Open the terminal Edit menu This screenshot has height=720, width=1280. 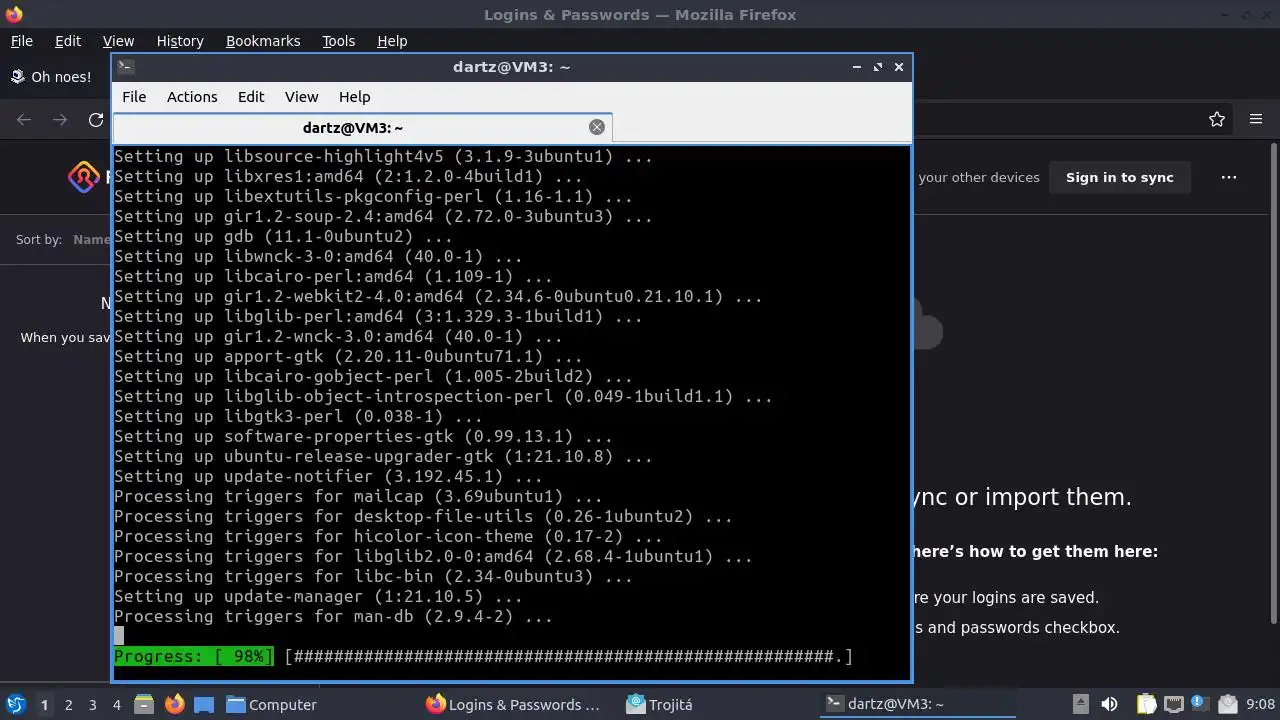coord(251,97)
